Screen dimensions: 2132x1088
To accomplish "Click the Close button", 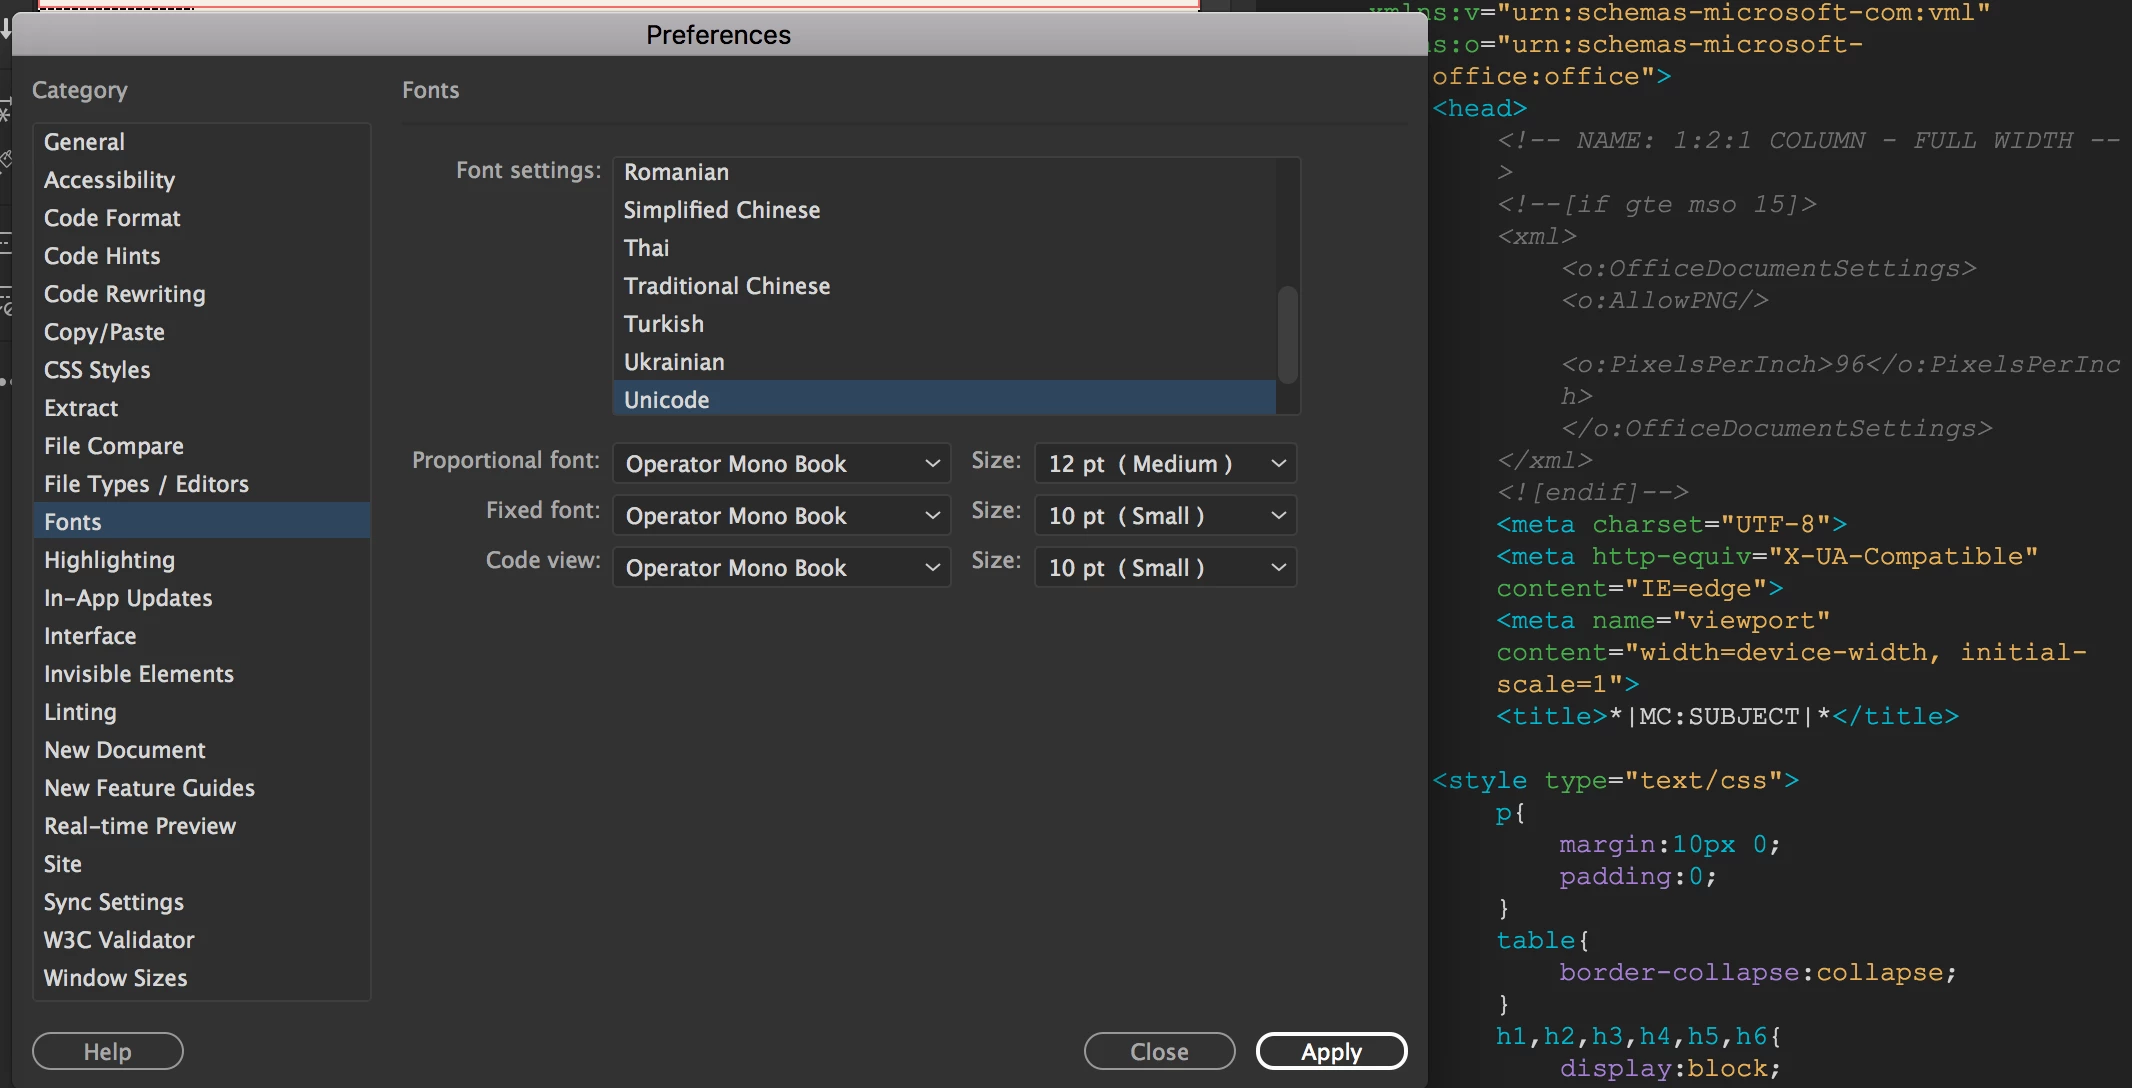I will click(x=1159, y=1051).
